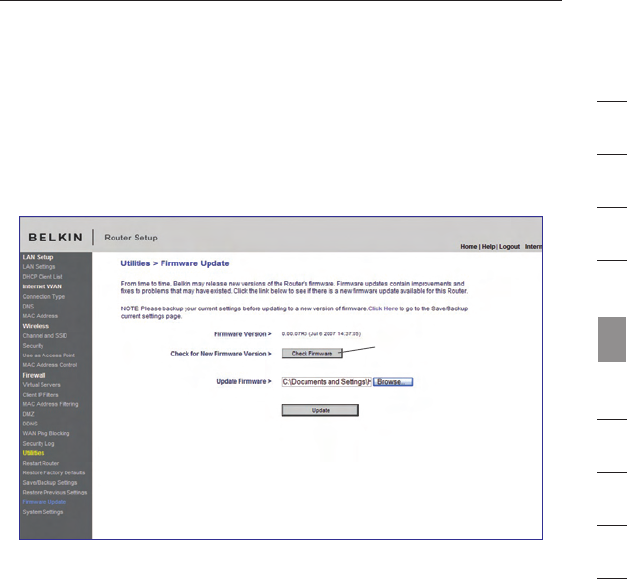627x579 pixels.
Task: Open LAN Settings in the sidebar
Action: [39, 267]
